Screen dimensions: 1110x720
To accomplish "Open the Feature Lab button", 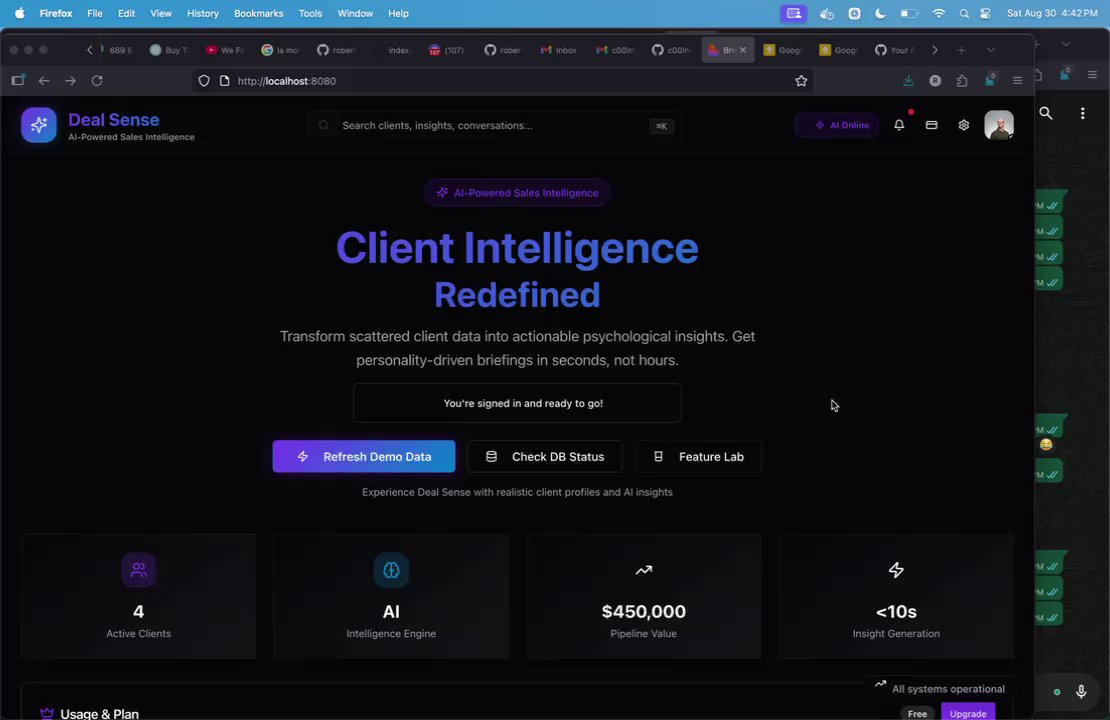I will 698,457.
